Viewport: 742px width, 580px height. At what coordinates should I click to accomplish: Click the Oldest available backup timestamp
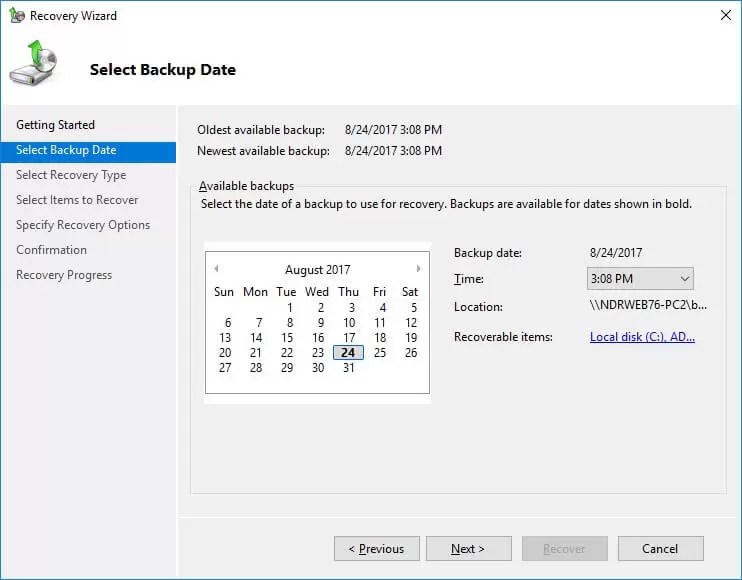coord(393,130)
